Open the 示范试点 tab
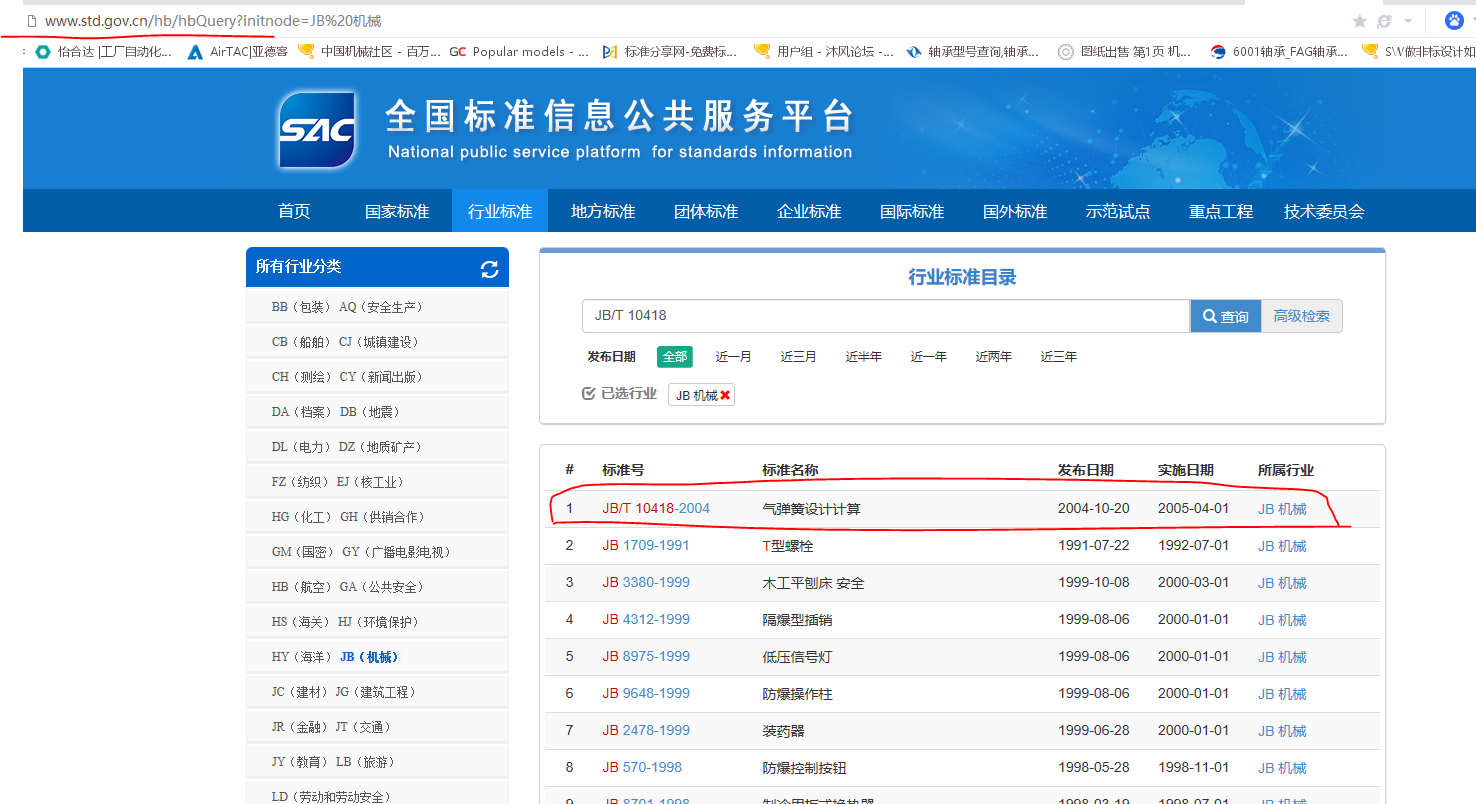1476x804 pixels. click(1118, 211)
